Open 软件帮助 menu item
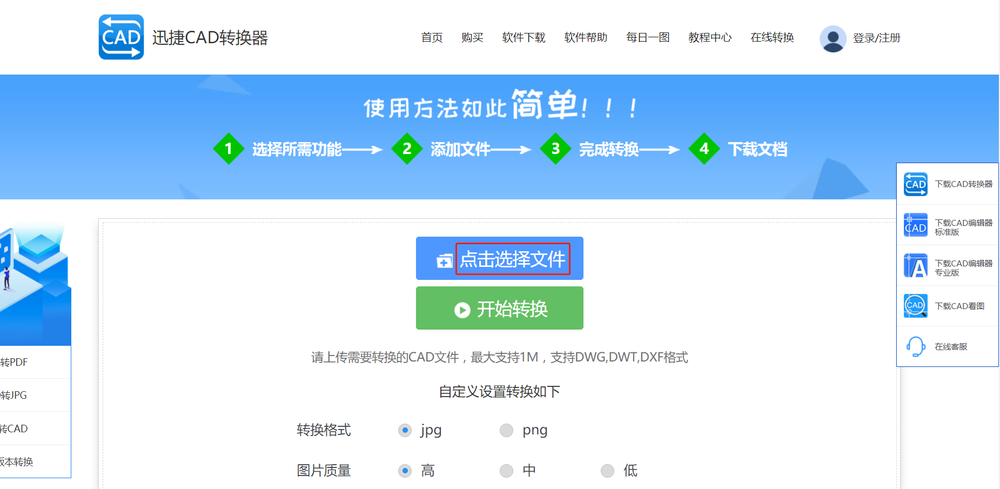 tap(585, 38)
